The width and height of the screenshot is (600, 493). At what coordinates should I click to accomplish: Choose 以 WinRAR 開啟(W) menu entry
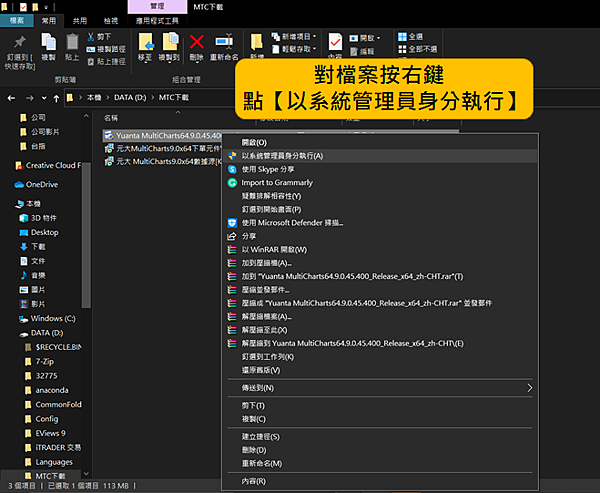380,250
